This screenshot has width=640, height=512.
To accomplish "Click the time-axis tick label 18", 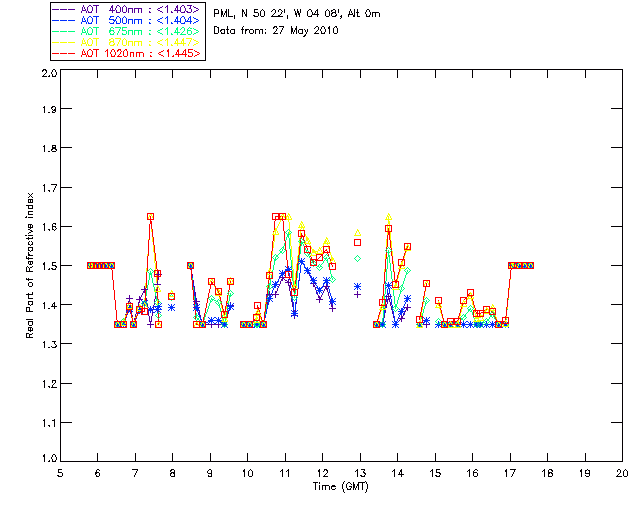I will click(x=547, y=473).
